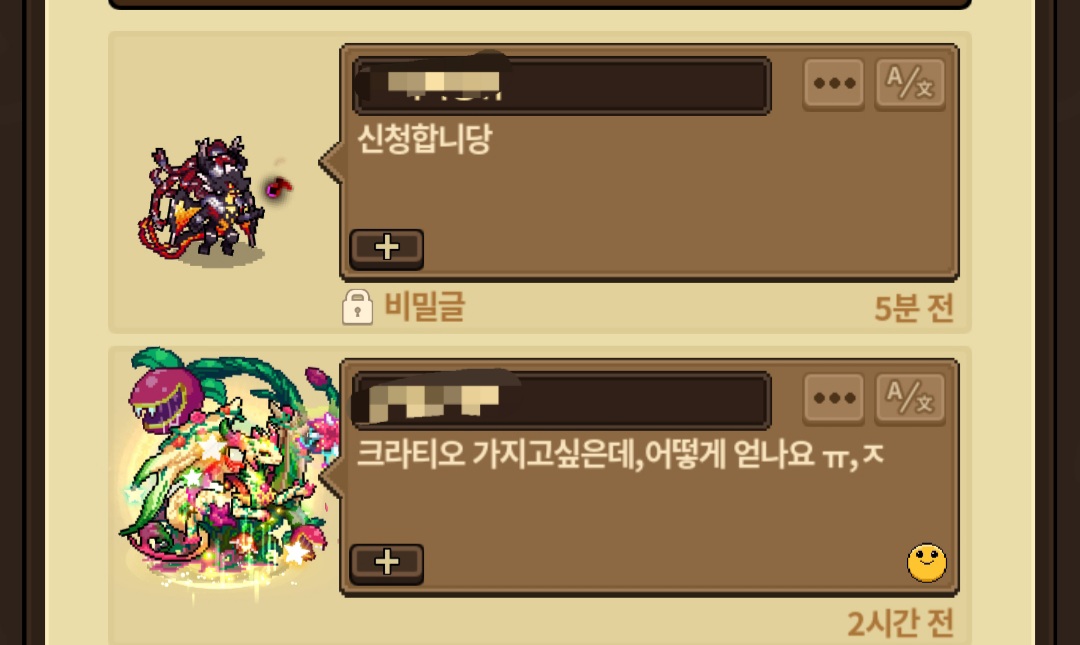Viewport: 1080px width, 645px height.
Task: Translate the 신청합니당 comment
Action: pyautogui.click(x=910, y=84)
